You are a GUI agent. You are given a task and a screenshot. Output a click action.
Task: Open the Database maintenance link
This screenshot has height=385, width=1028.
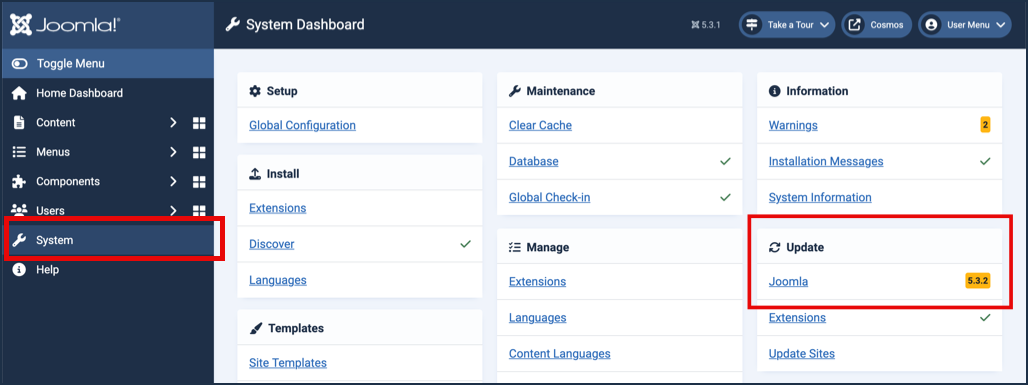[x=534, y=161]
